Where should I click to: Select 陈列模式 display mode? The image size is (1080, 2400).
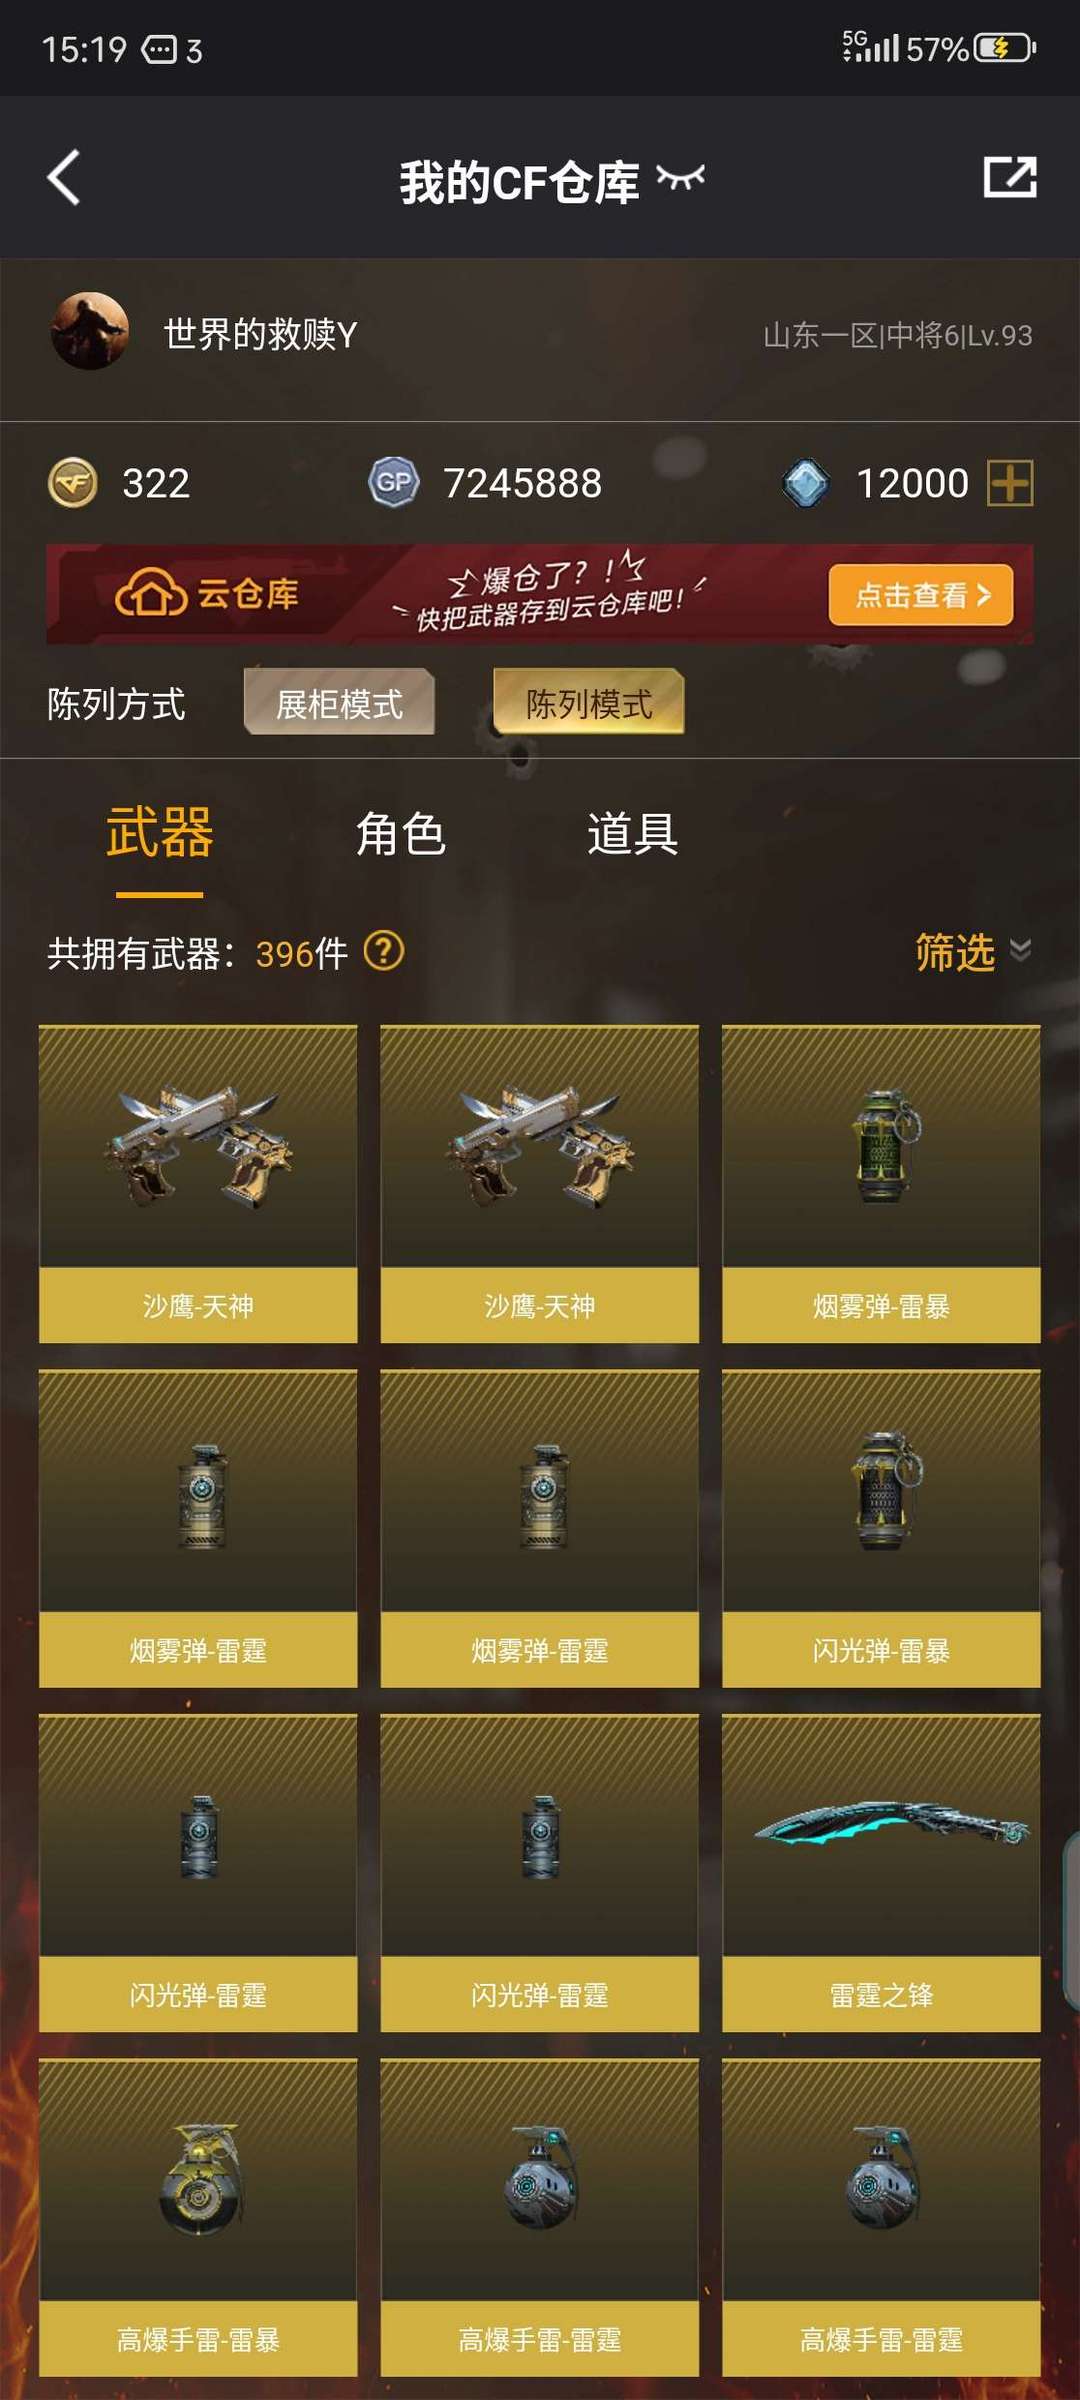[589, 702]
